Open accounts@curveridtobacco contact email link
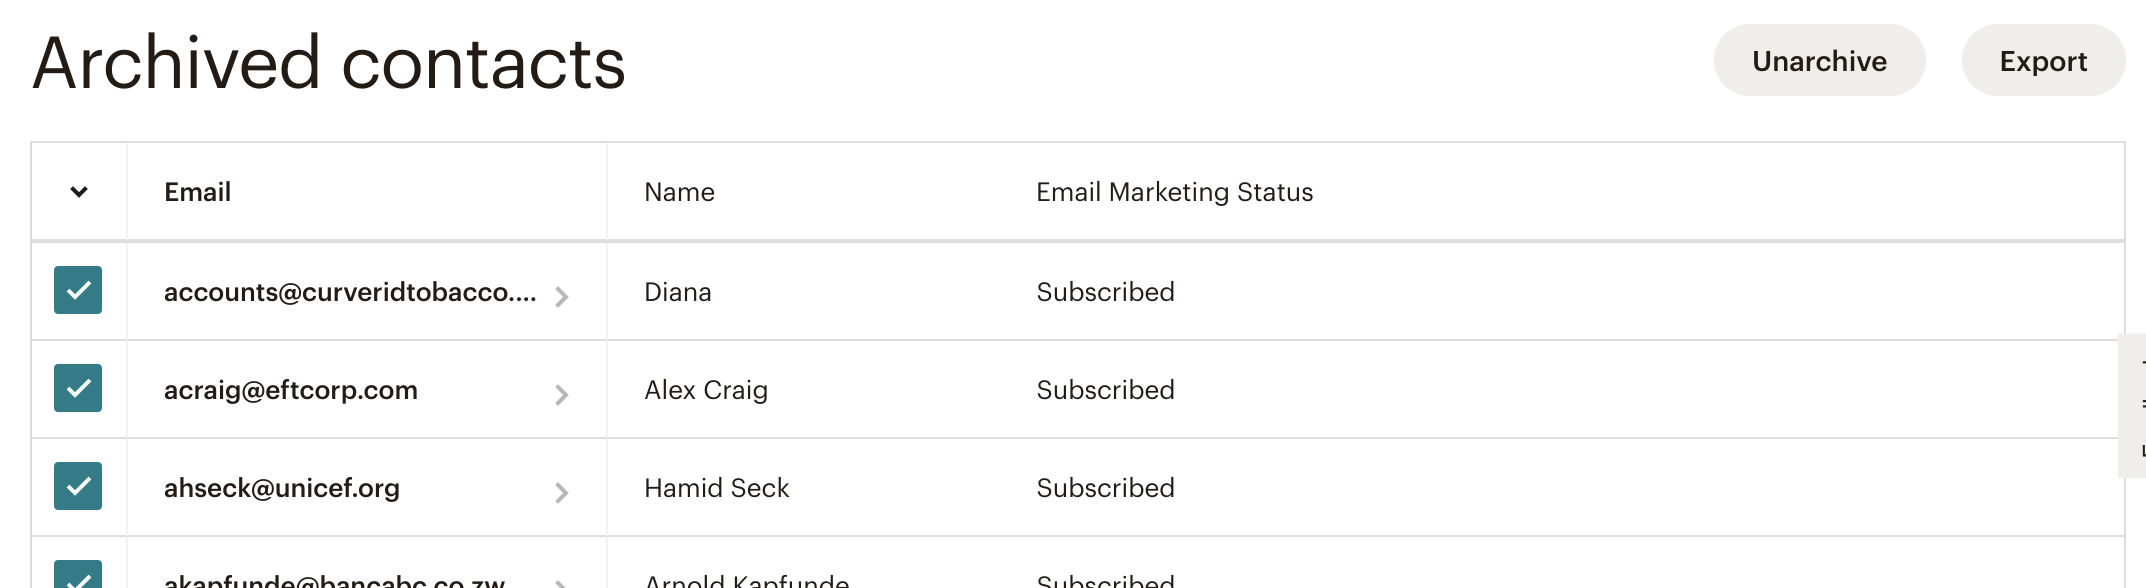The image size is (2146, 588). (x=349, y=292)
